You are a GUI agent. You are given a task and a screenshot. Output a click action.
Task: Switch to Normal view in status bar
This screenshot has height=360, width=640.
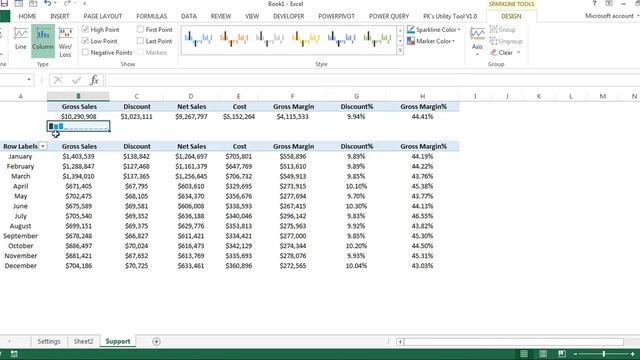point(524,354)
